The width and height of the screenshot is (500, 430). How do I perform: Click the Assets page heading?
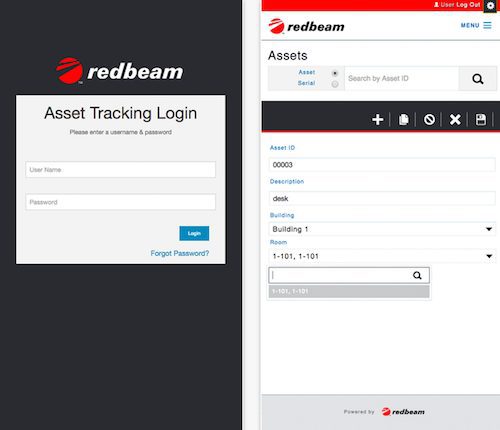288,55
